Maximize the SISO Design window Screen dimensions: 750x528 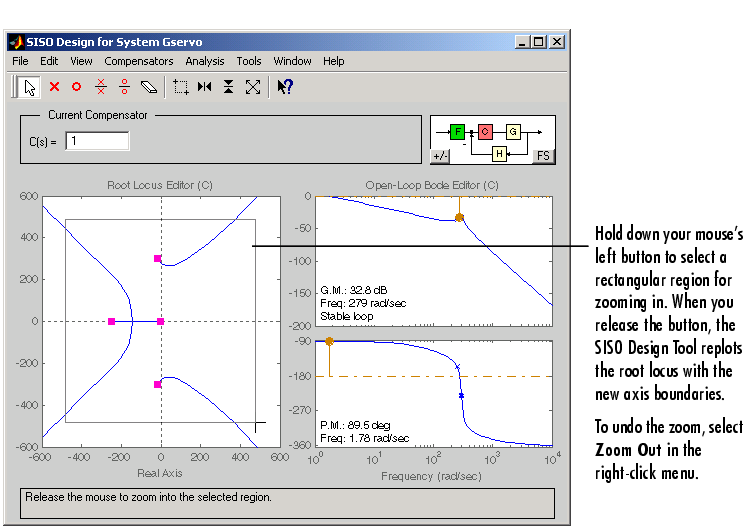coord(539,42)
